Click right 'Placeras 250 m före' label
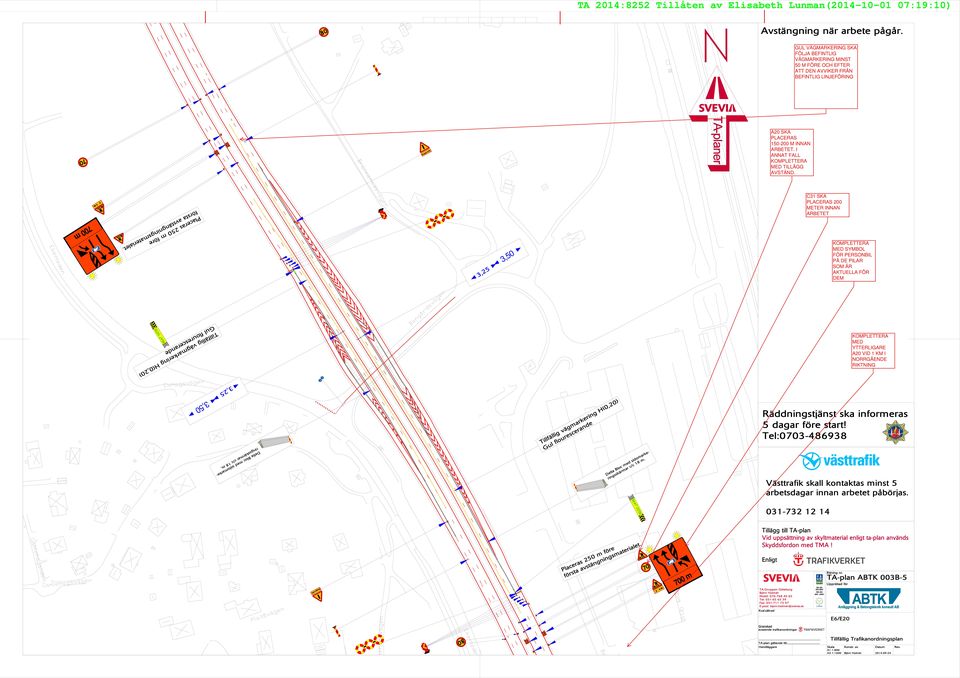 click(599, 560)
